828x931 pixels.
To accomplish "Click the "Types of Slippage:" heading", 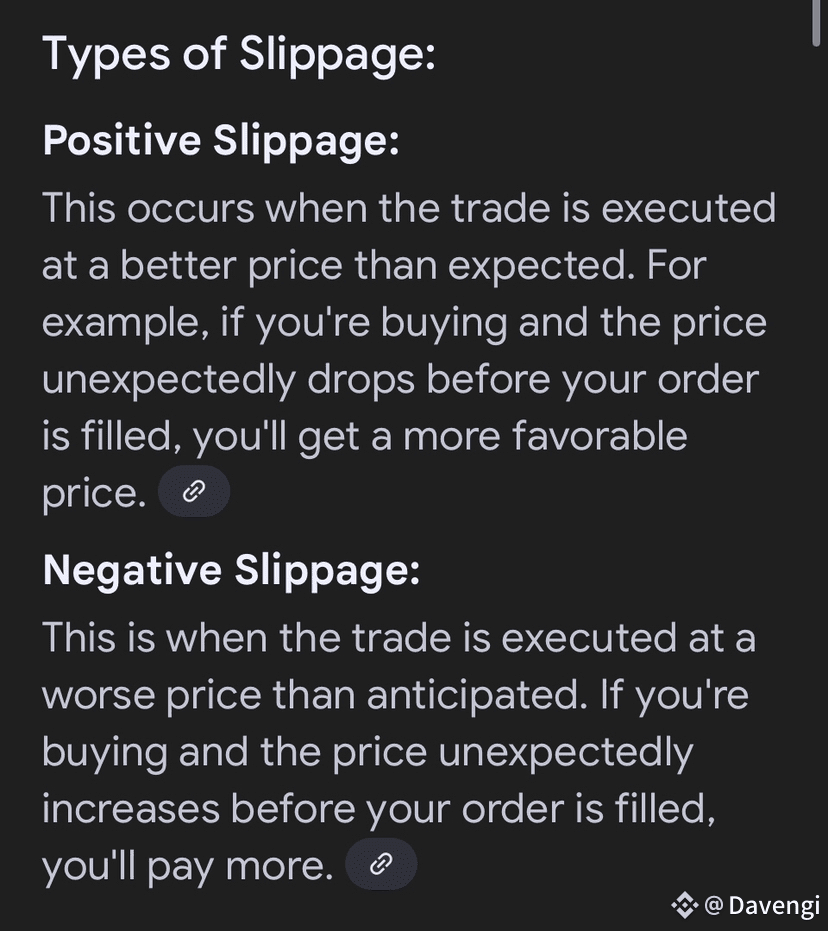I will [239, 54].
